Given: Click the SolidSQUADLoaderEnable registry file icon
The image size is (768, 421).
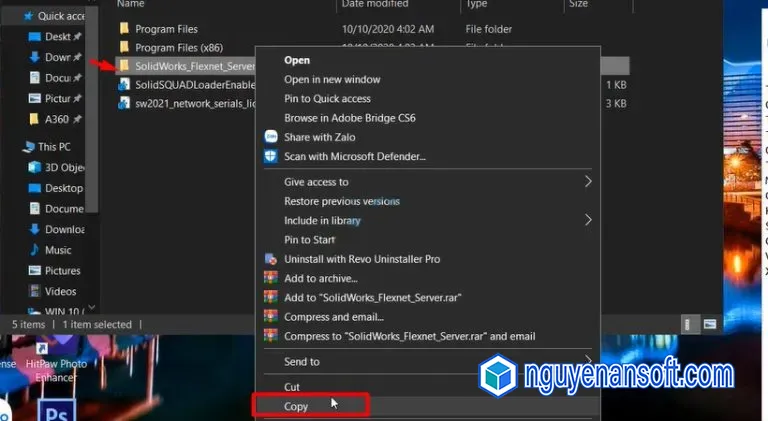Looking at the screenshot, I should point(124,85).
